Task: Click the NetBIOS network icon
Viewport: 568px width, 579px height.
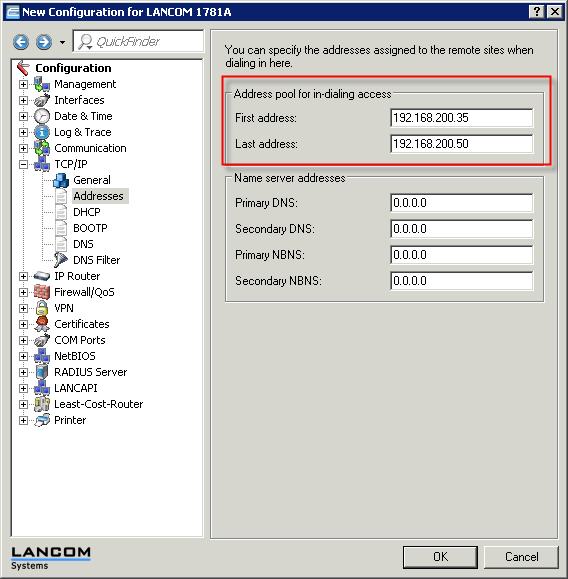Action: pos(42,356)
